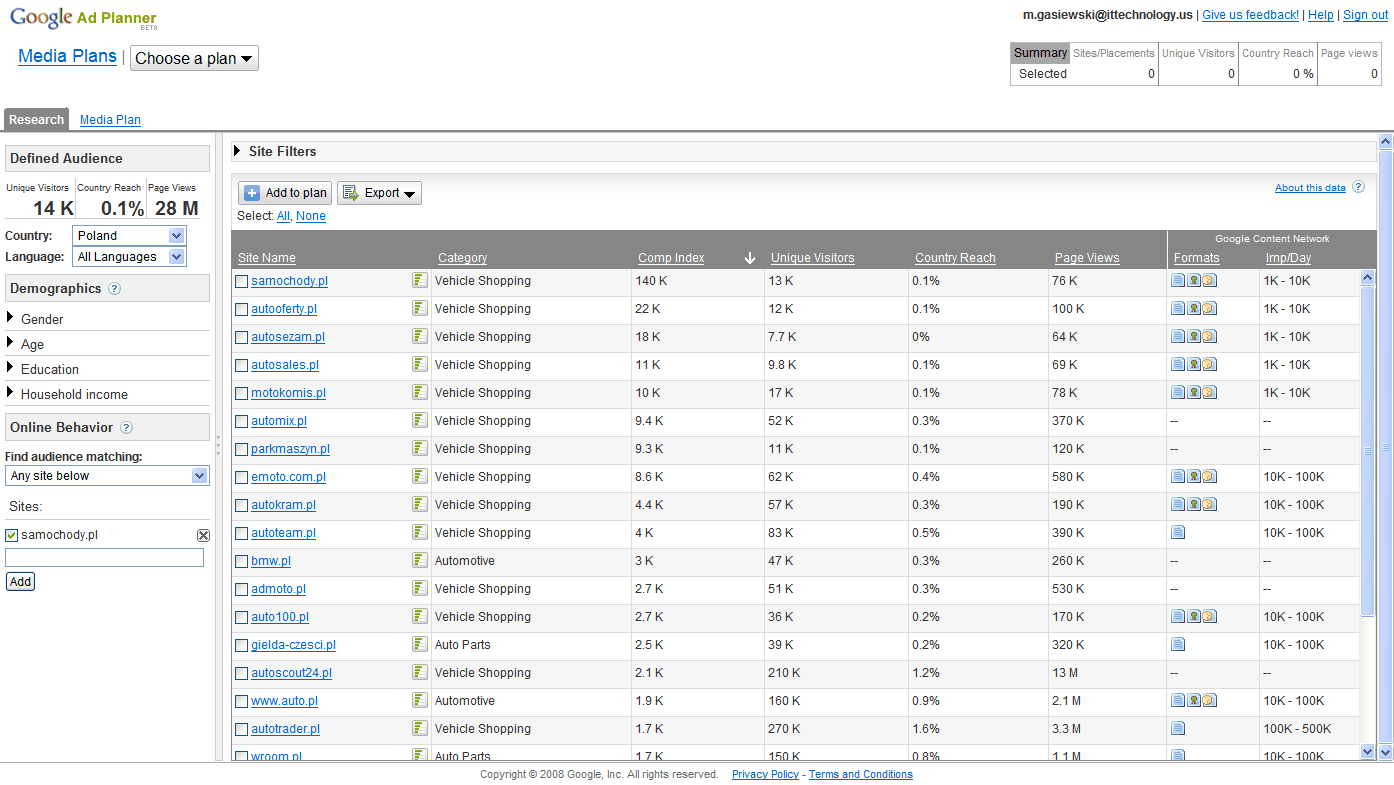Sort table by Unique Visitors column
Screen dimensions: 1394x785
(x=812, y=258)
